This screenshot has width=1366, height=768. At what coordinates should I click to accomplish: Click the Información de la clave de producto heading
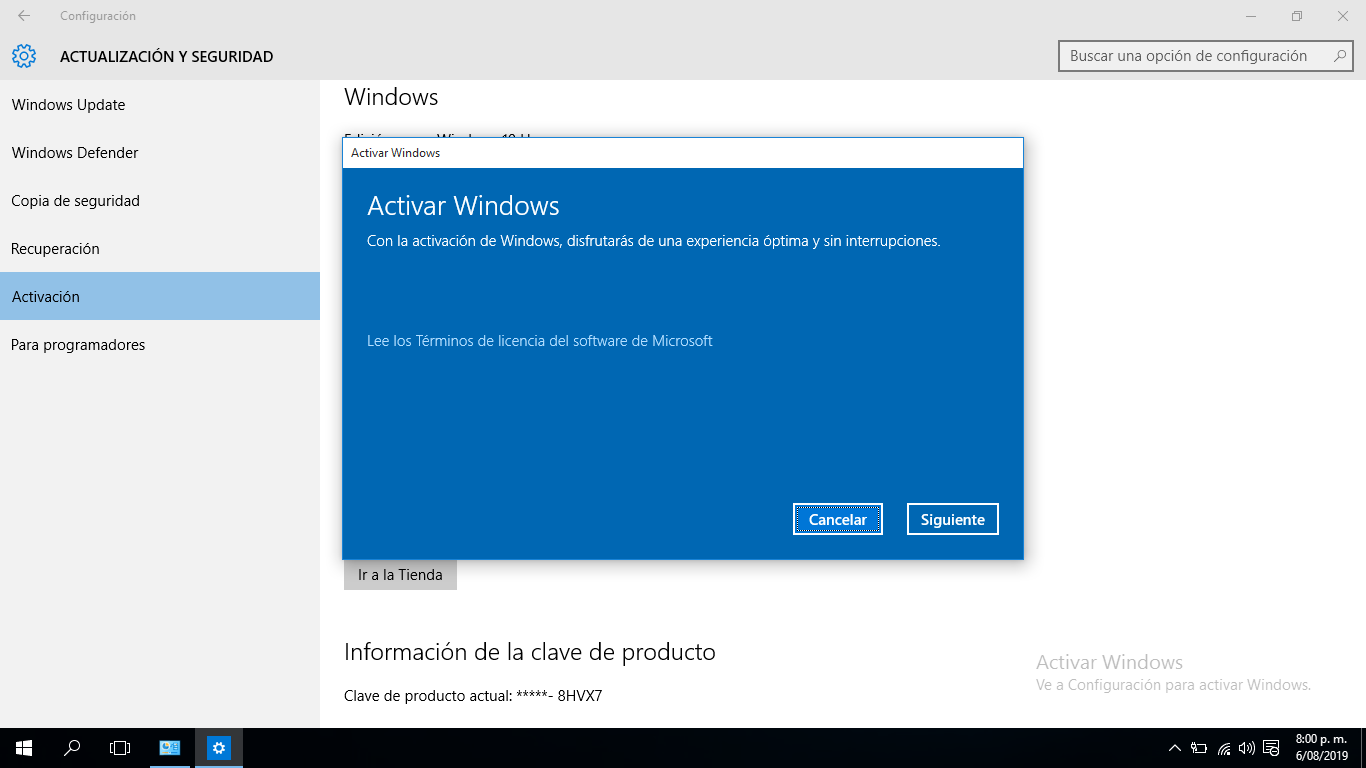pos(530,653)
